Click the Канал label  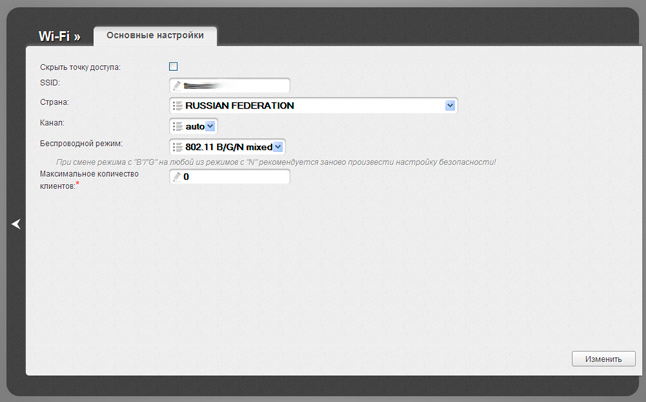coord(52,123)
